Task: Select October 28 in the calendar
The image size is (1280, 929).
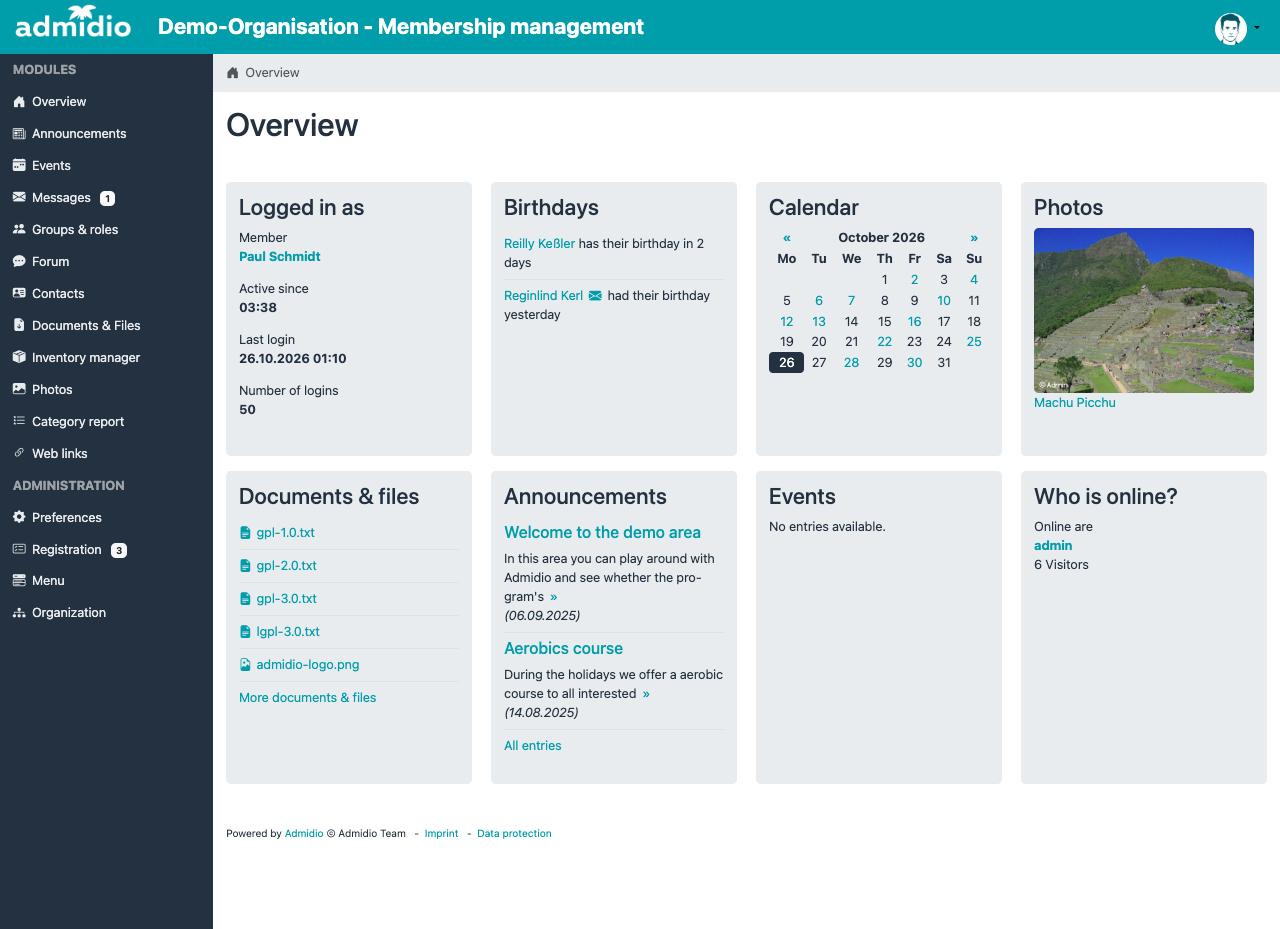Action: coord(851,363)
